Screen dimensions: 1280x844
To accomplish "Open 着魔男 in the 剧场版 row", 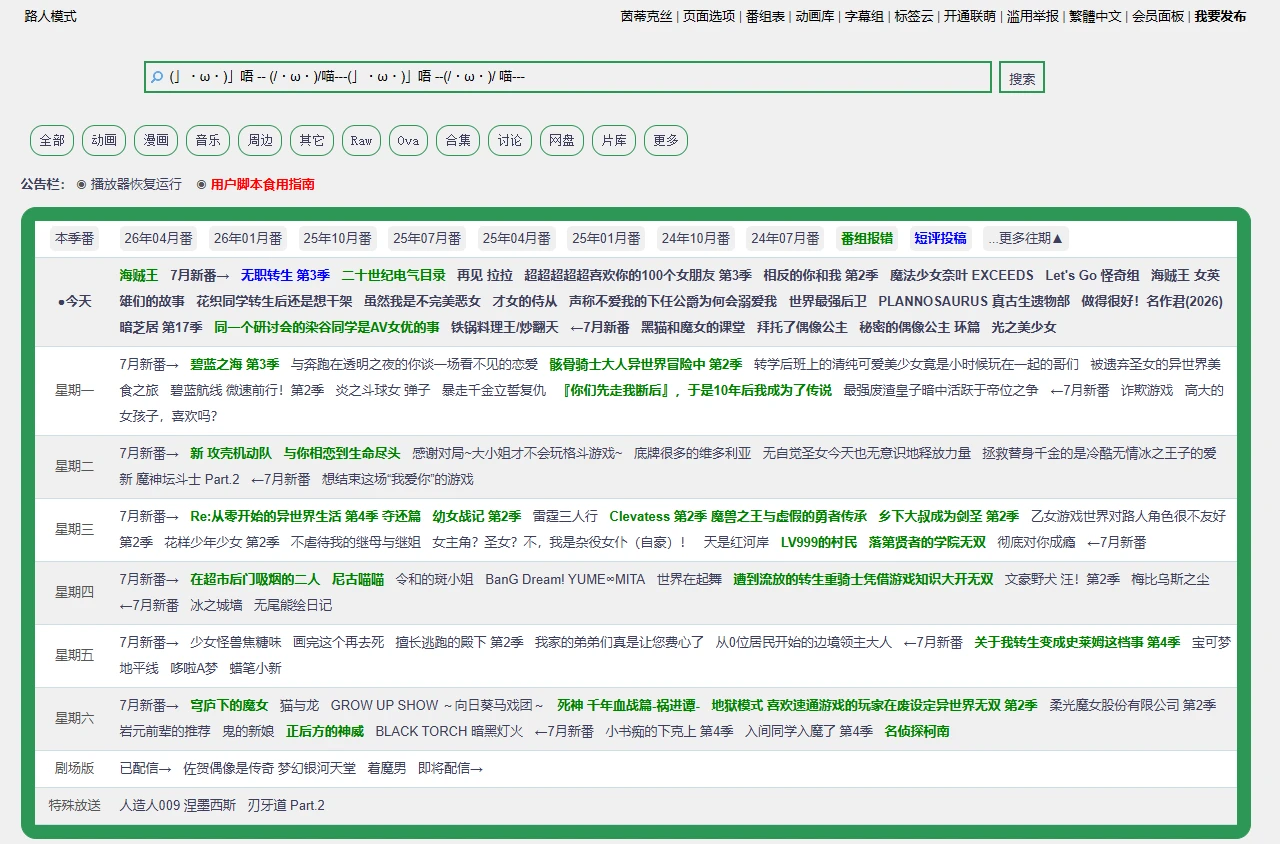I will click(387, 768).
